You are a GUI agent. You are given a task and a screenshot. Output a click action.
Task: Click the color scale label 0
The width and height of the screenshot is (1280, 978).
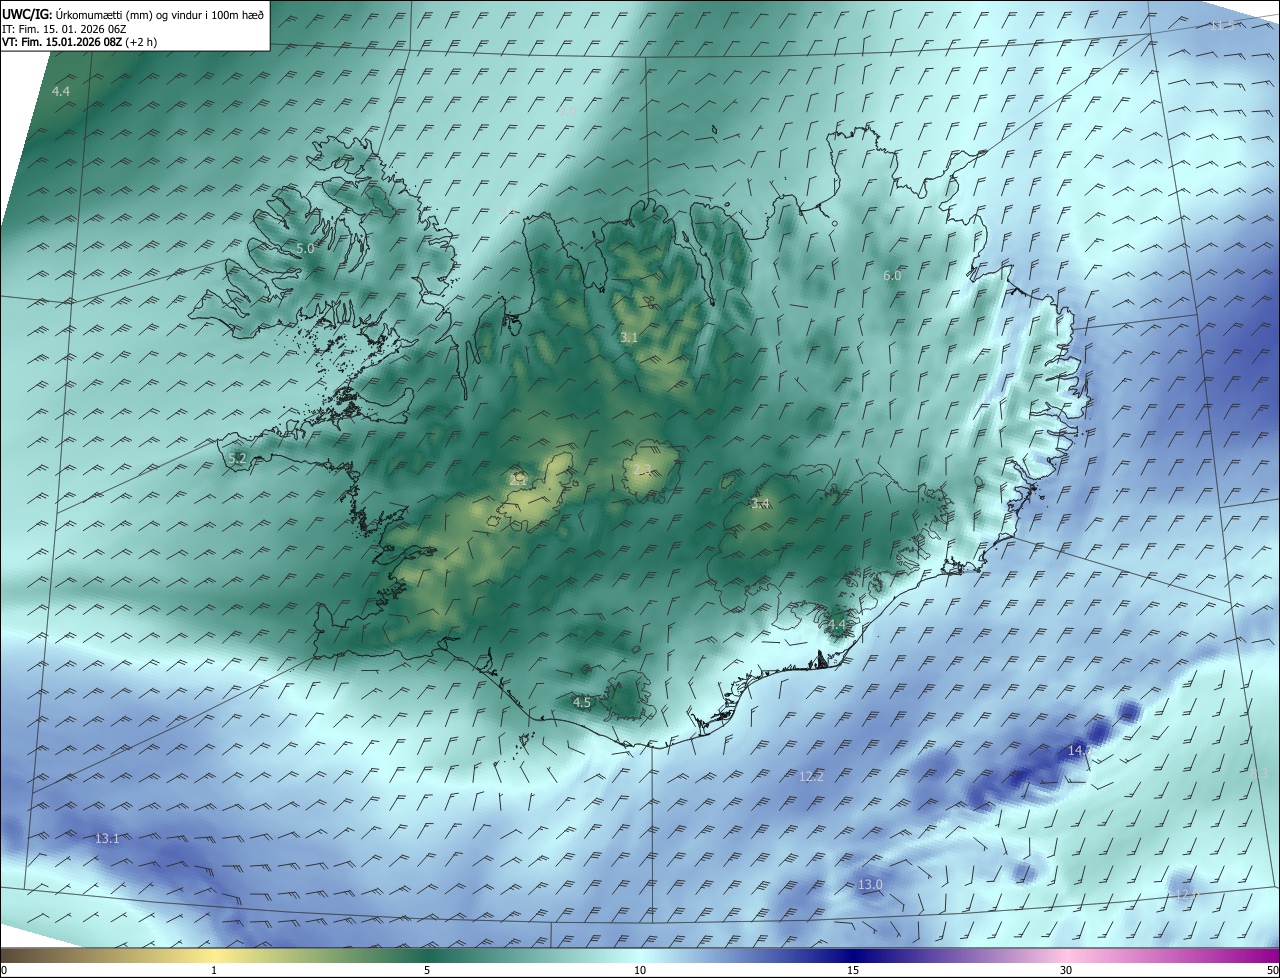[x=4, y=970]
